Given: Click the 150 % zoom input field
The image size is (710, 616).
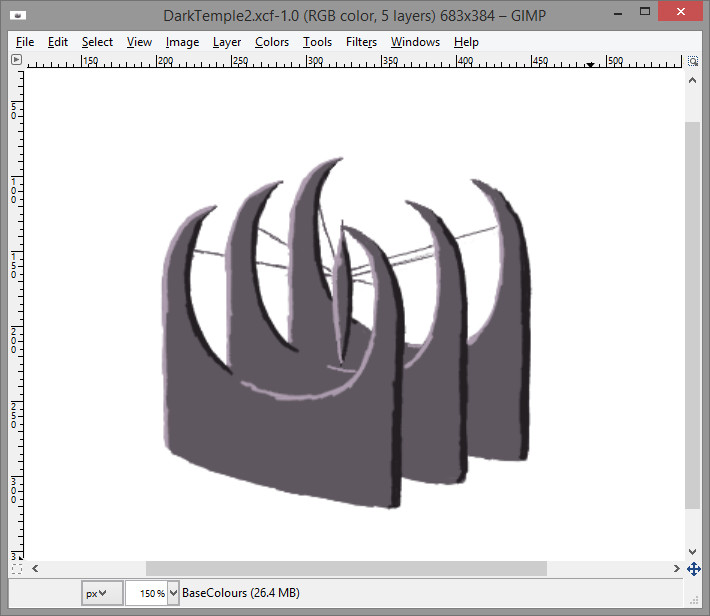Looking at the screenshot, I should point(147,593).
